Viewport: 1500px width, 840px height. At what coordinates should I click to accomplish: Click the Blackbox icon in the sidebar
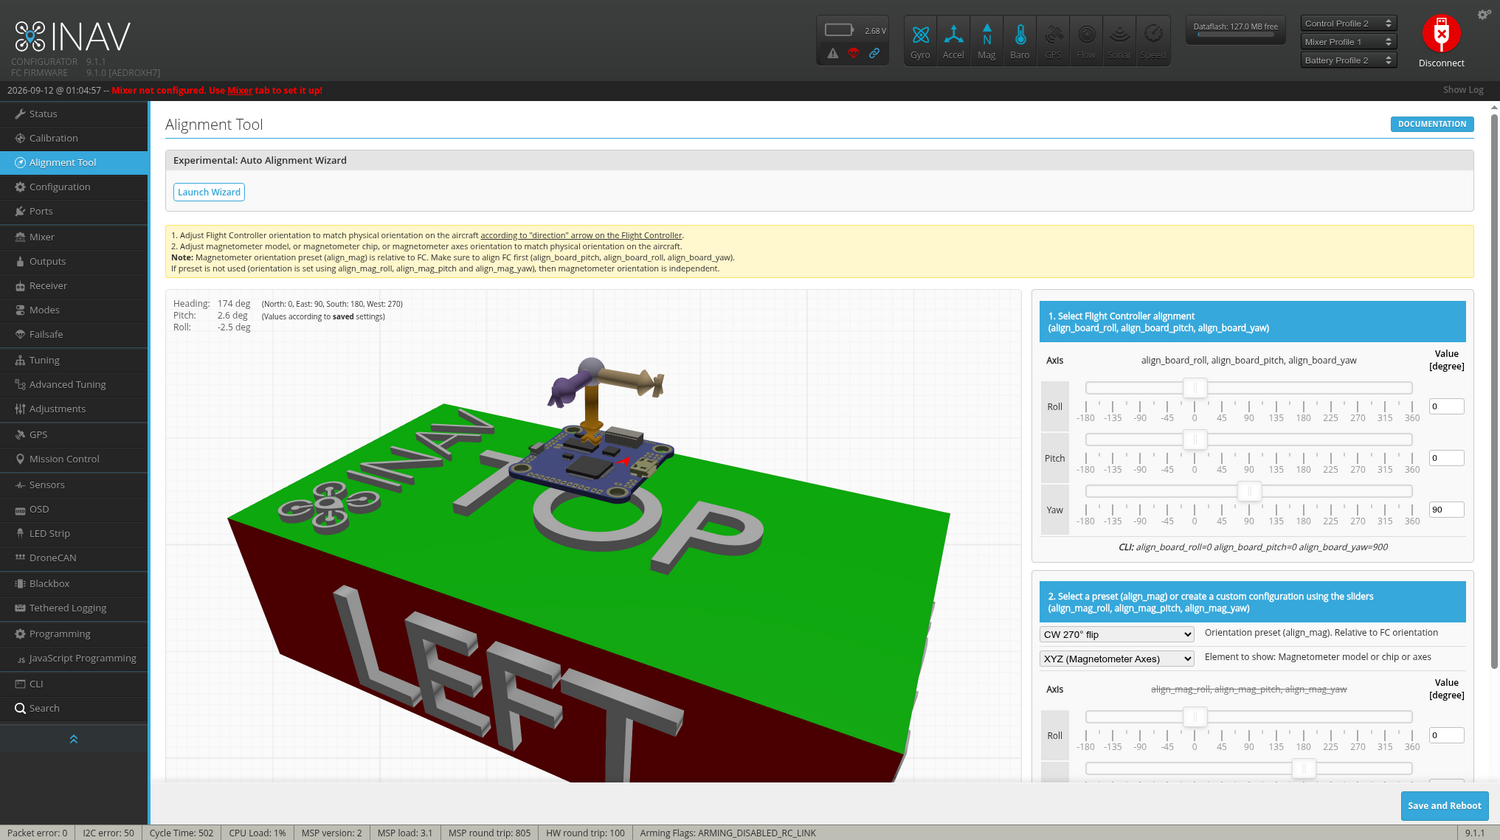pyautogui.click(x=20, y=583)
